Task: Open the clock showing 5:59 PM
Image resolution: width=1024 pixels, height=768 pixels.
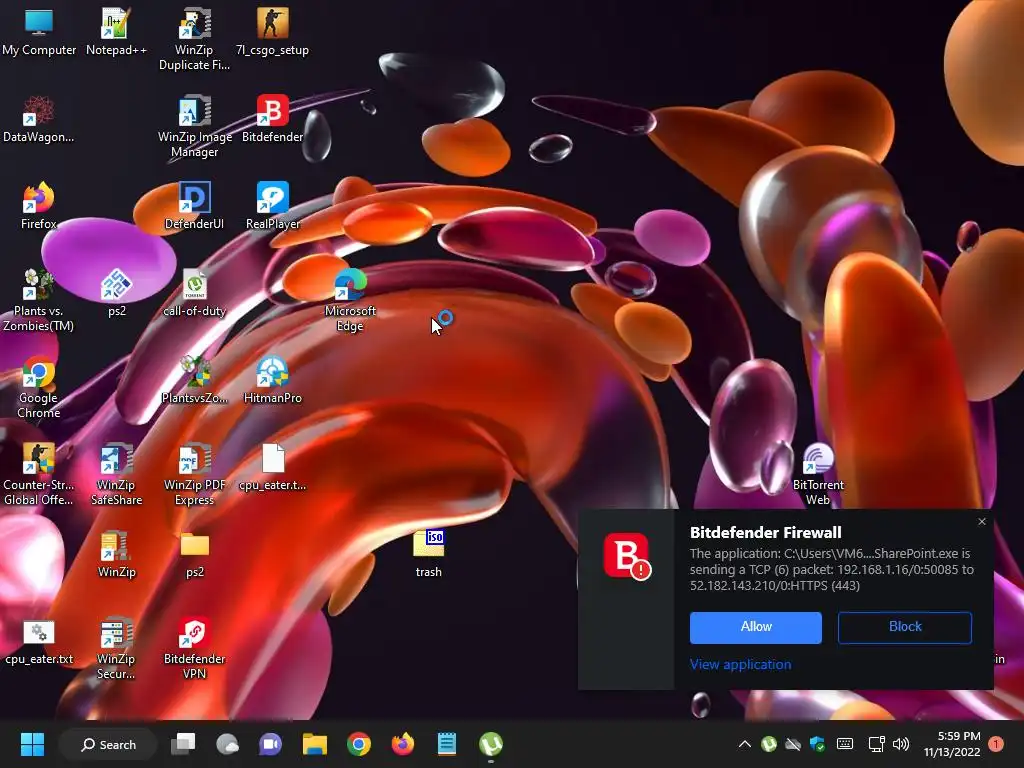Action: click(x=952, y=744)
